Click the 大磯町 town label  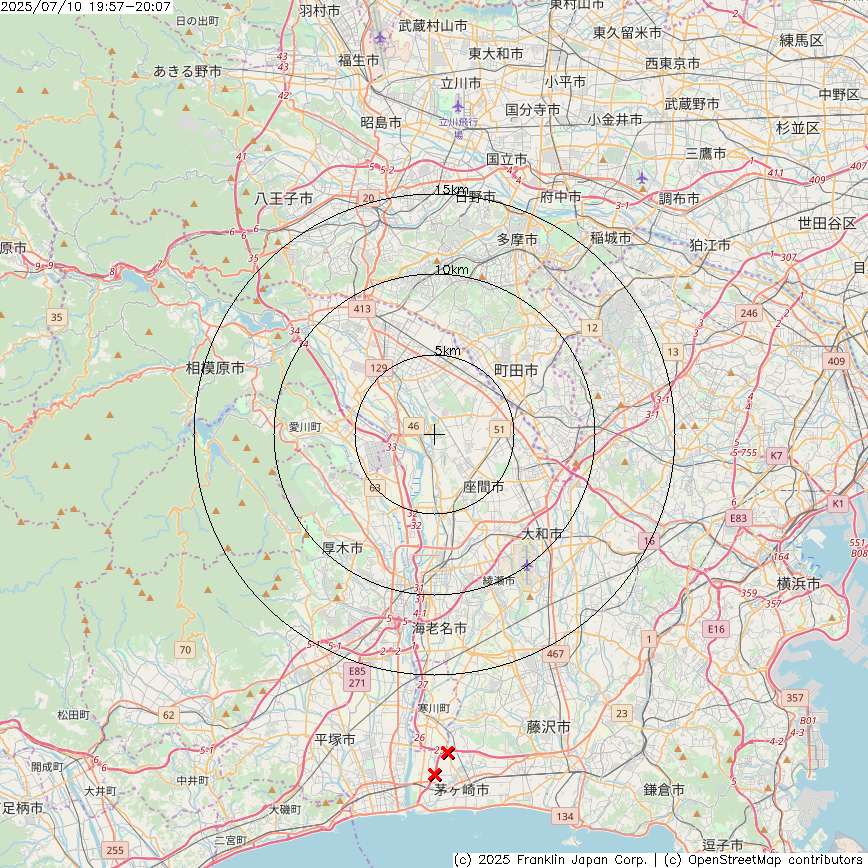(x=285, y=809)
